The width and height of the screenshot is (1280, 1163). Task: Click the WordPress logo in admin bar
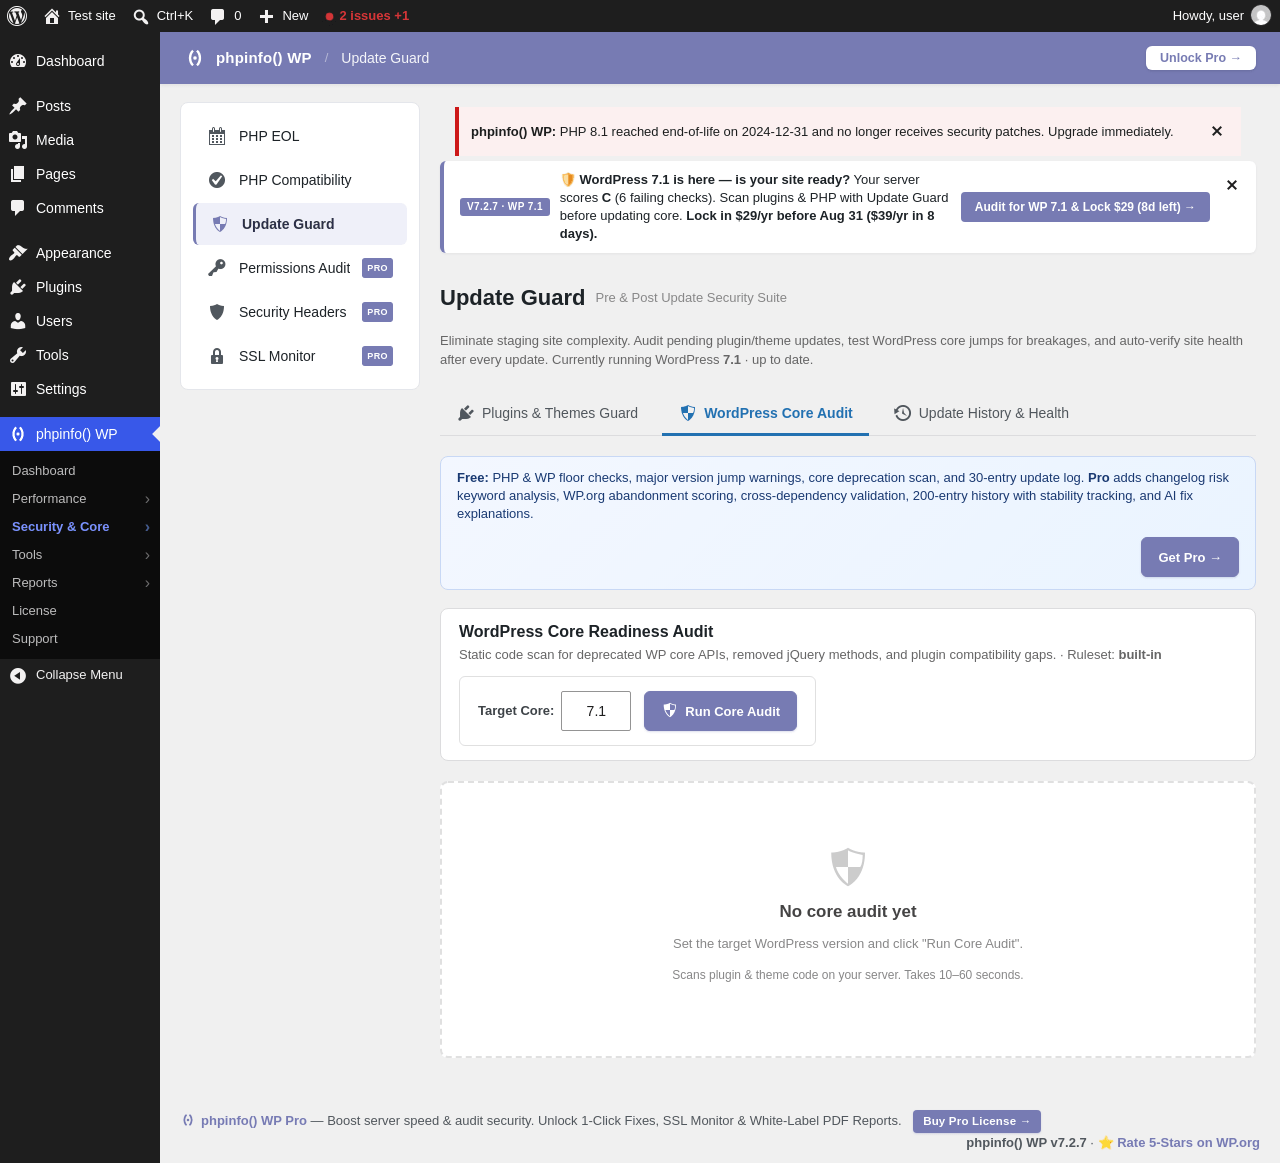(17, 16)
